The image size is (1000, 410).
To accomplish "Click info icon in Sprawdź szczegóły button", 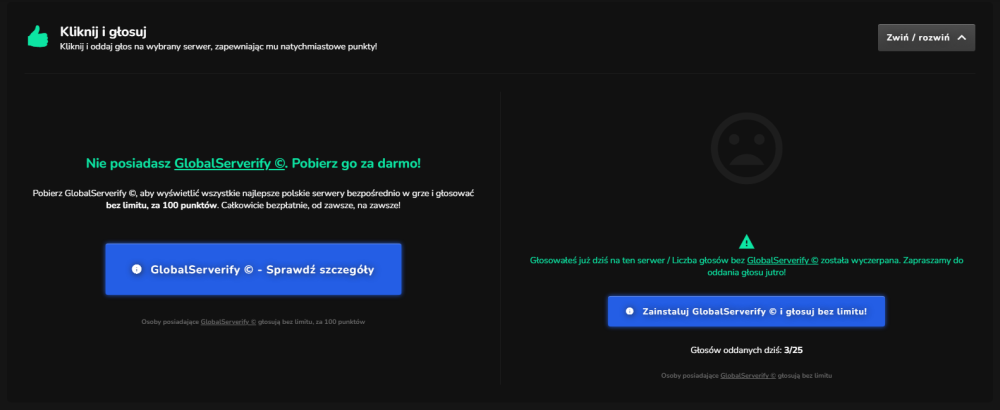I will [x=136, y=269].
